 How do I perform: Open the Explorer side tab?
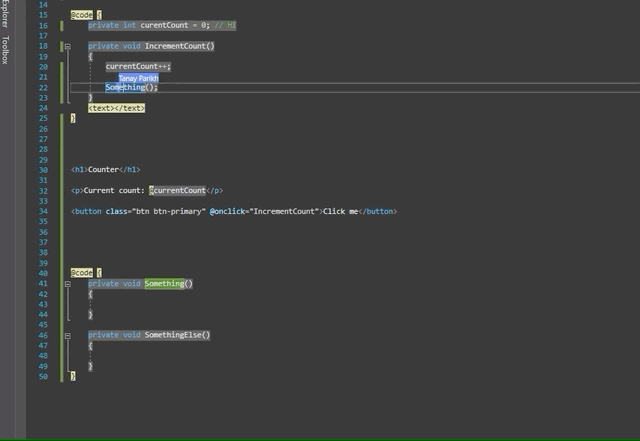[x=5, y=13]
